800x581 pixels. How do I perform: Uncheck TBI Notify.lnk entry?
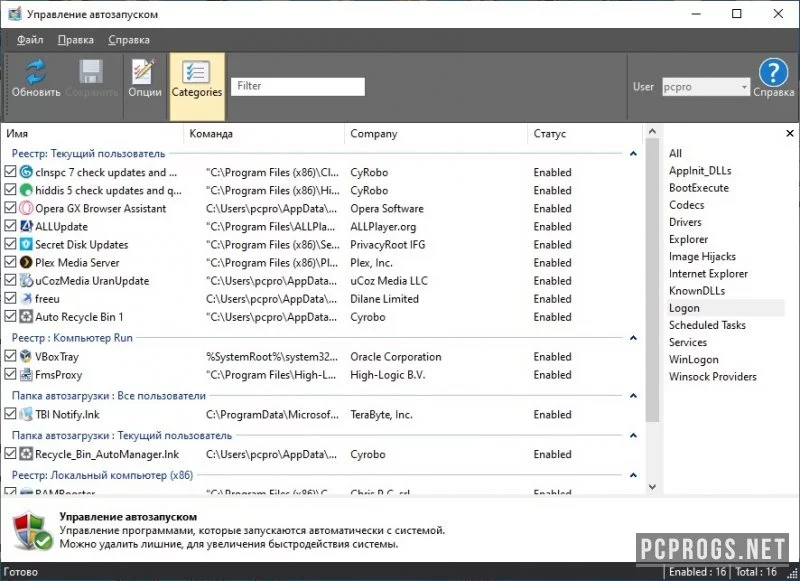[10, 414]
